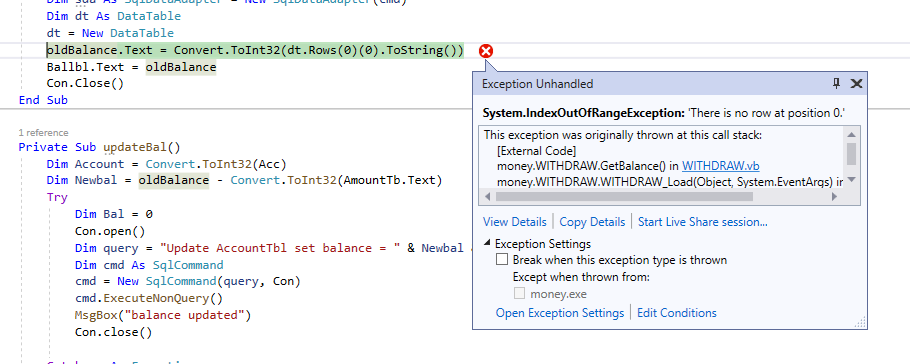
Task: Collapse the Exception Settings section
Action: click(x=488, y=244)
